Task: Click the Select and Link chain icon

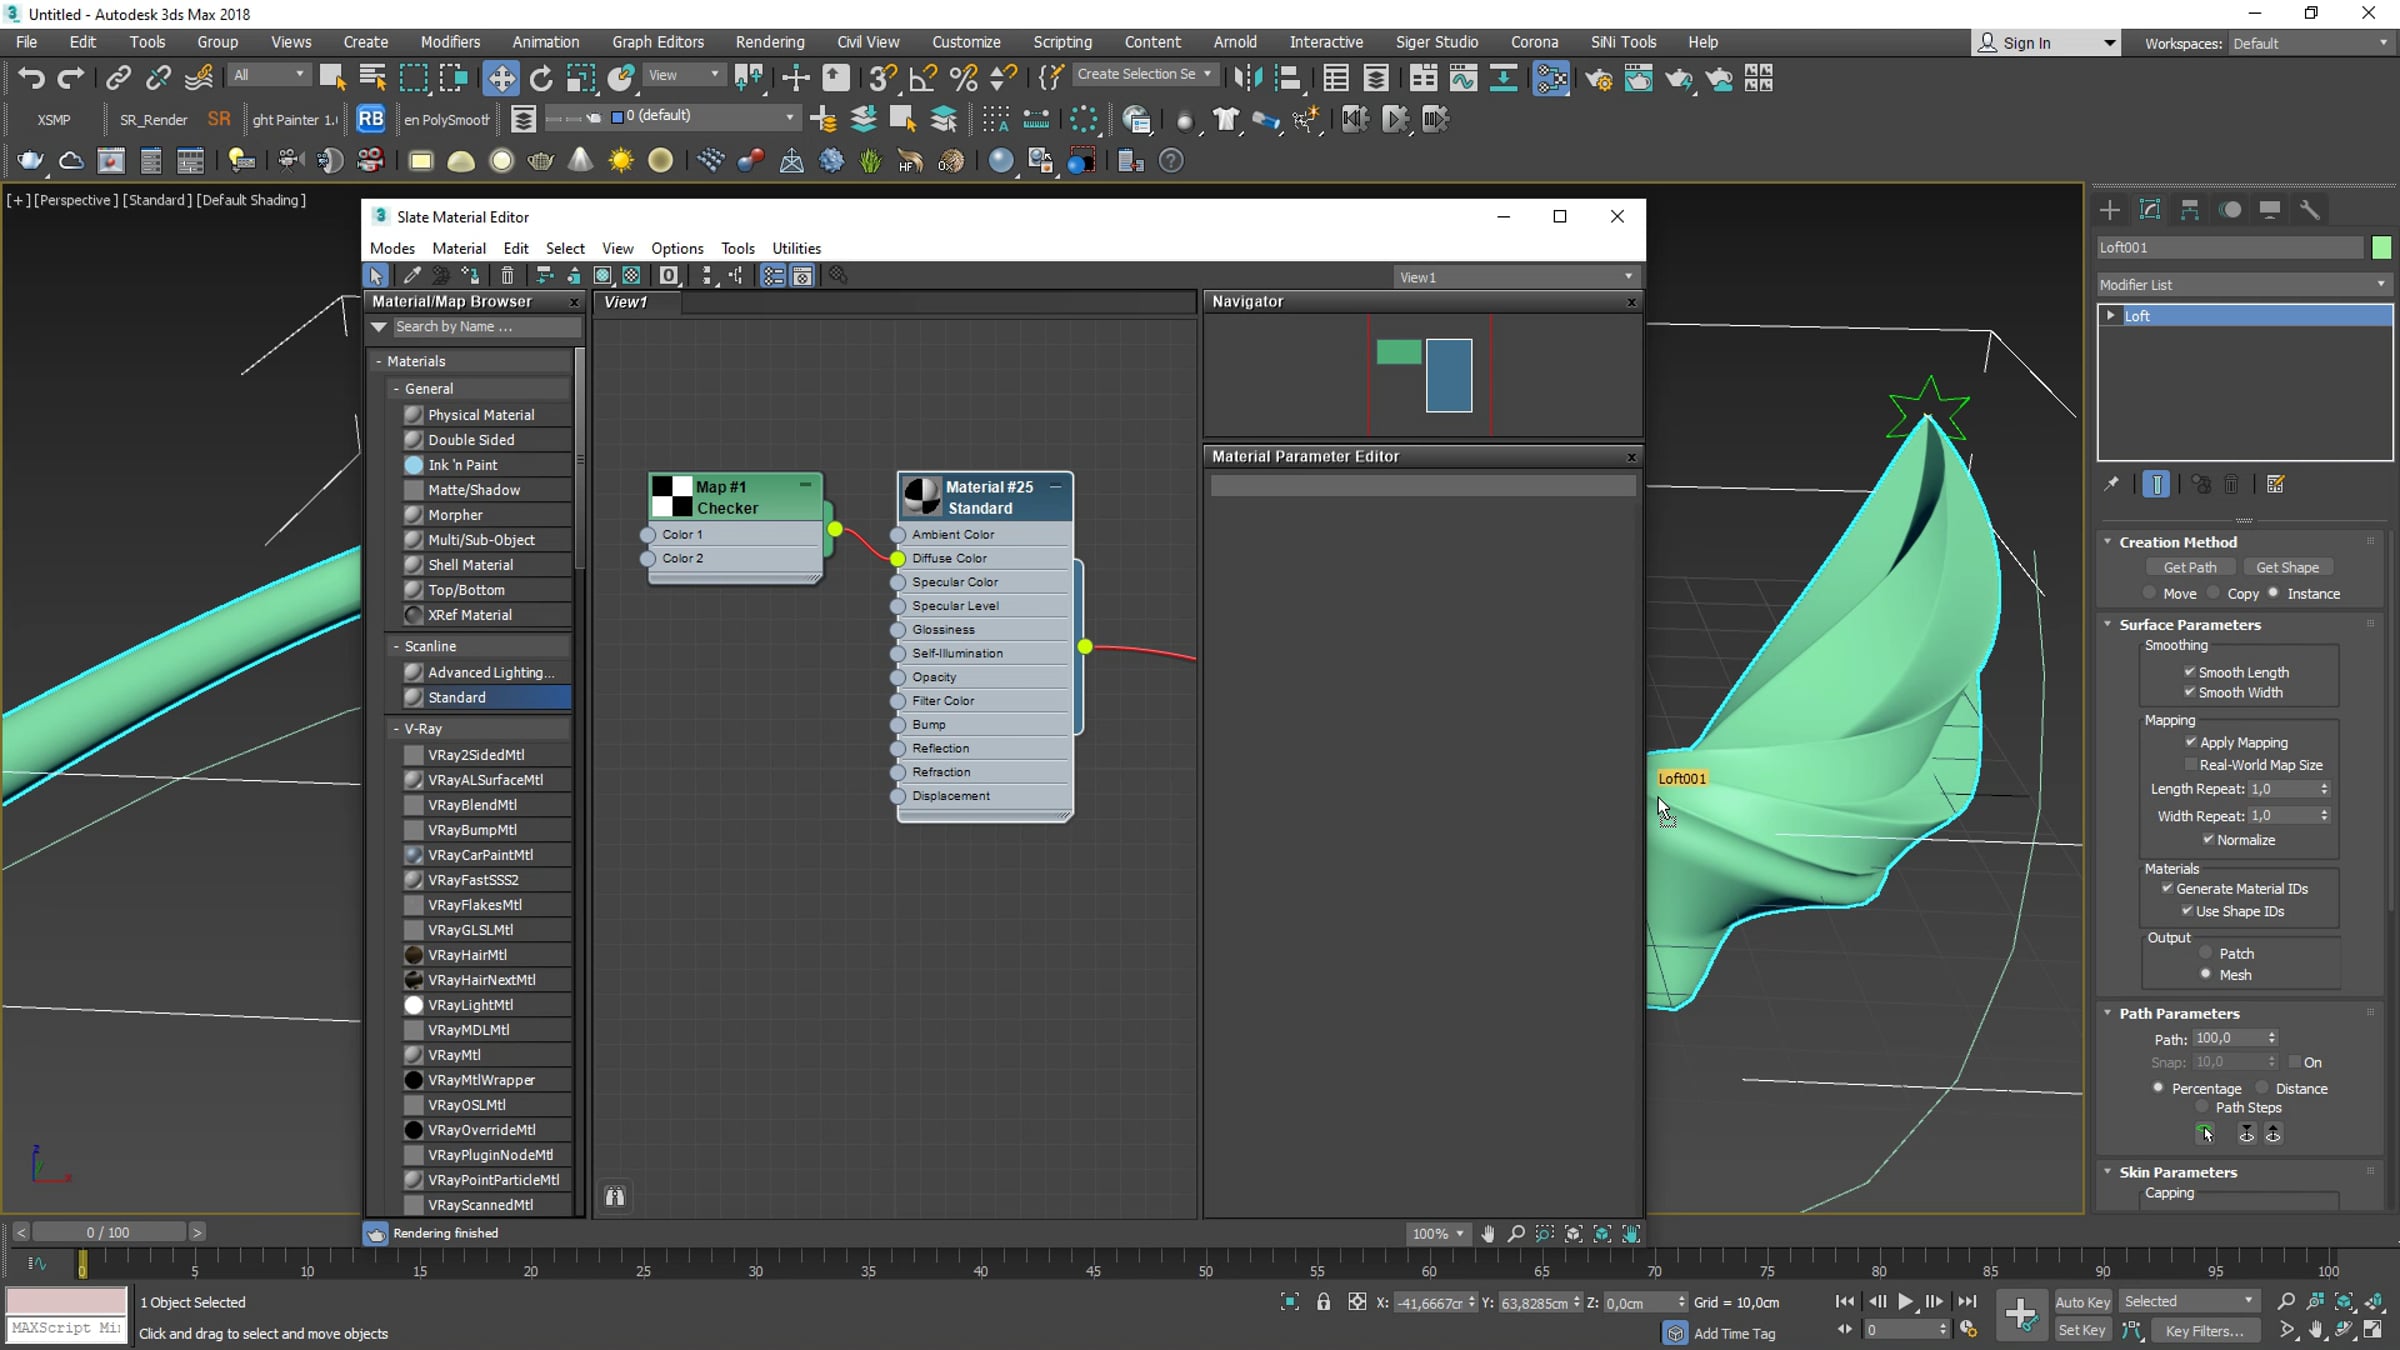Action: pos(118,78)
